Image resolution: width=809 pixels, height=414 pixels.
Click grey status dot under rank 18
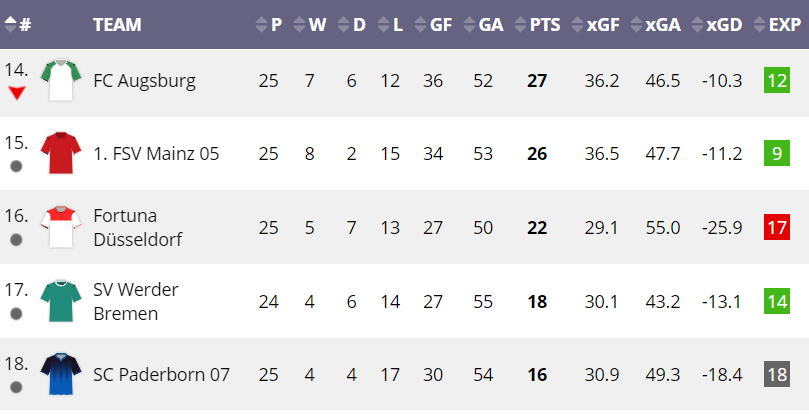17,387
